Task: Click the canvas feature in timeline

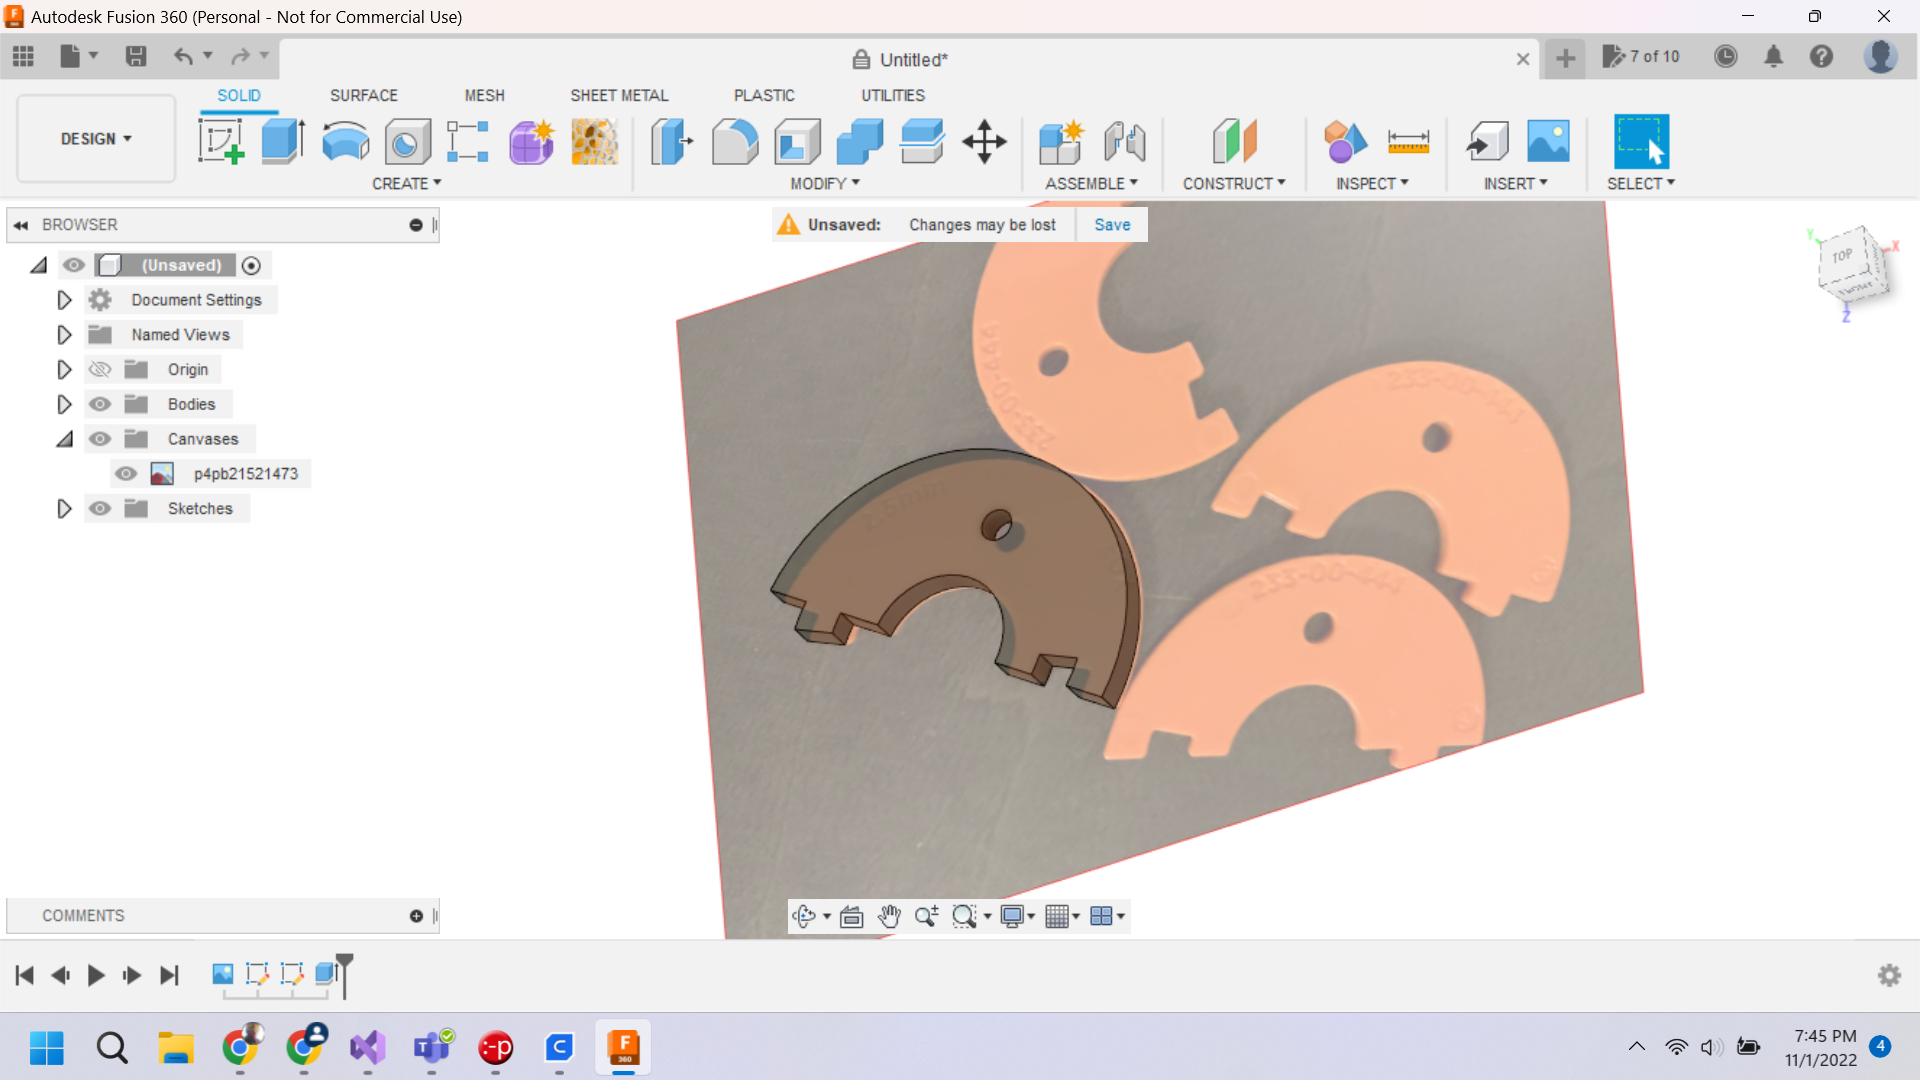Action: (x=223, y=974)
